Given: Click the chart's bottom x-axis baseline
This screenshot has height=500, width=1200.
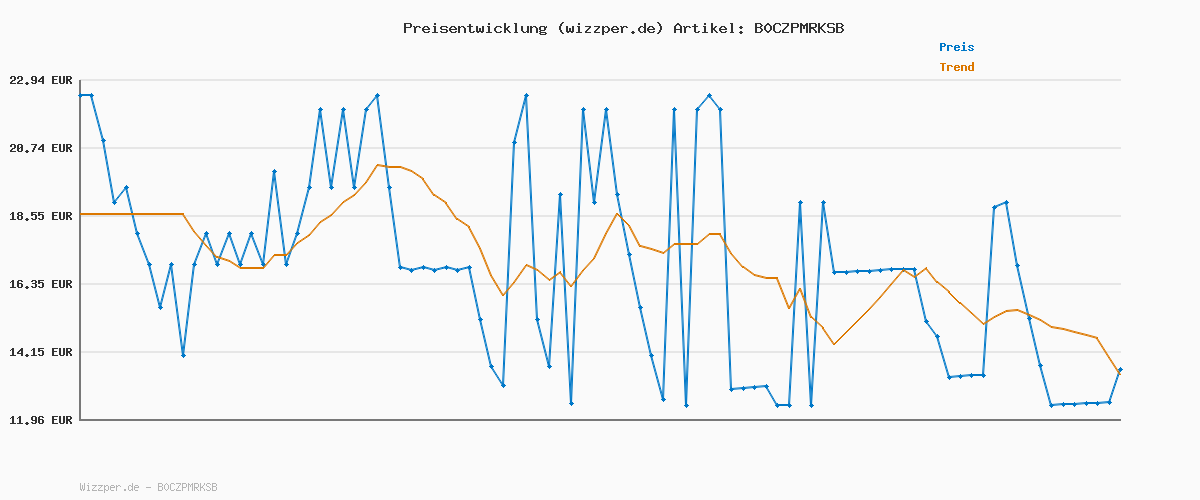Looking at the screenshot, I should pyautogui.click(x=600, y=420).
